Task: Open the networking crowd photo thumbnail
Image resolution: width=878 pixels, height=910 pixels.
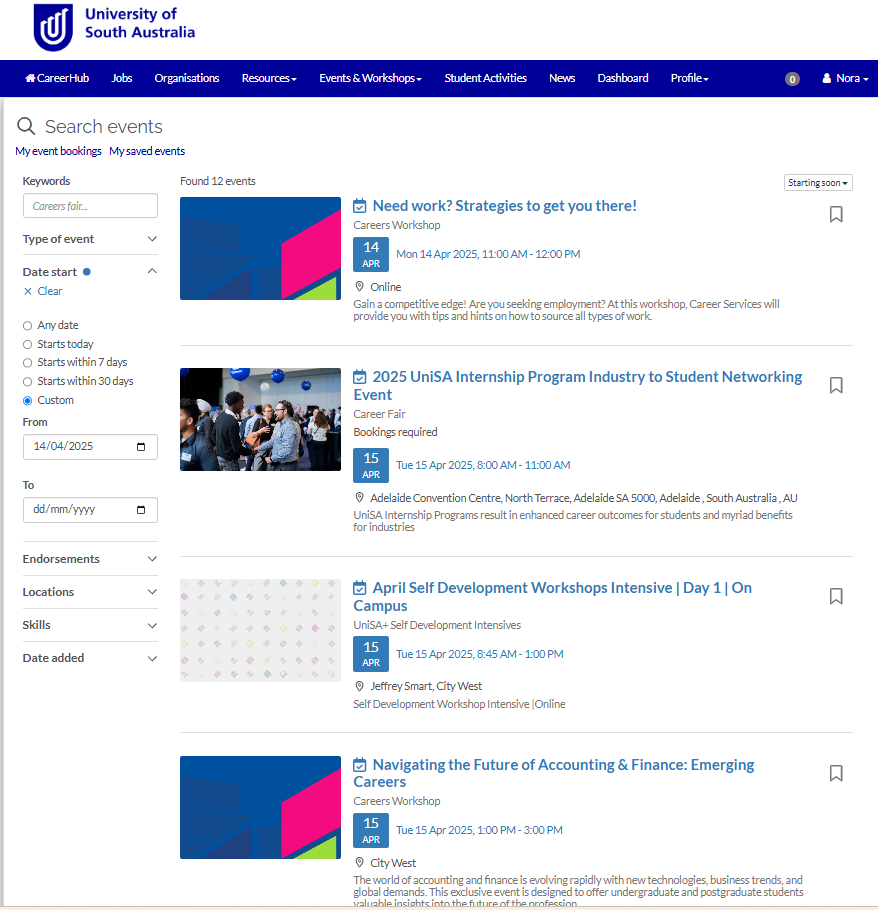Action: coord(260,420)
